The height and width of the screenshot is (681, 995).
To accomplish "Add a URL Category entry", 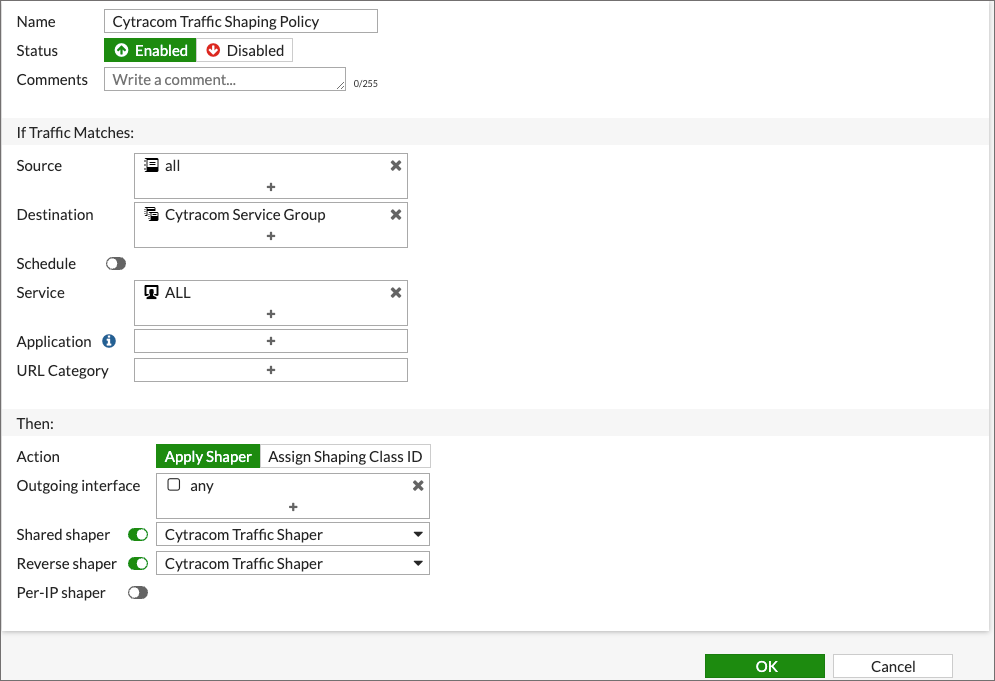I will [x=270, y=370].
